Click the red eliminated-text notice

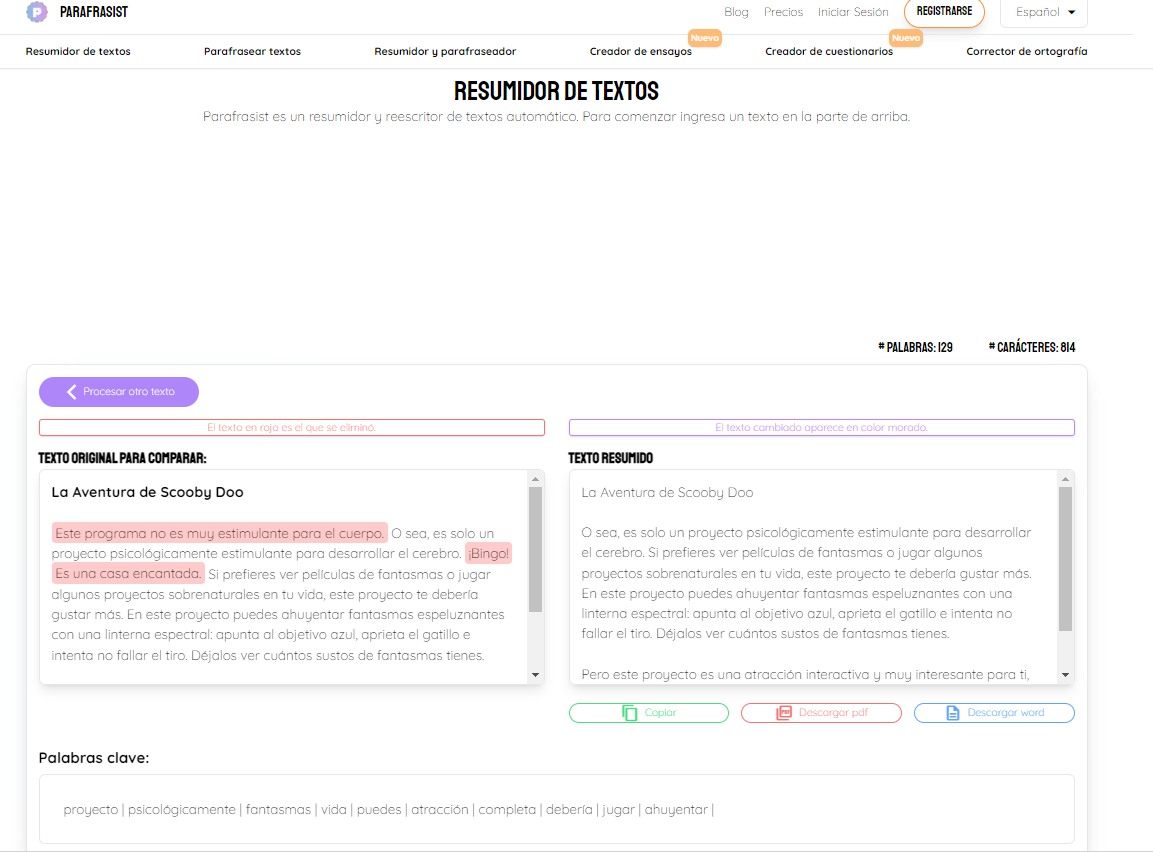coord(292,428)
